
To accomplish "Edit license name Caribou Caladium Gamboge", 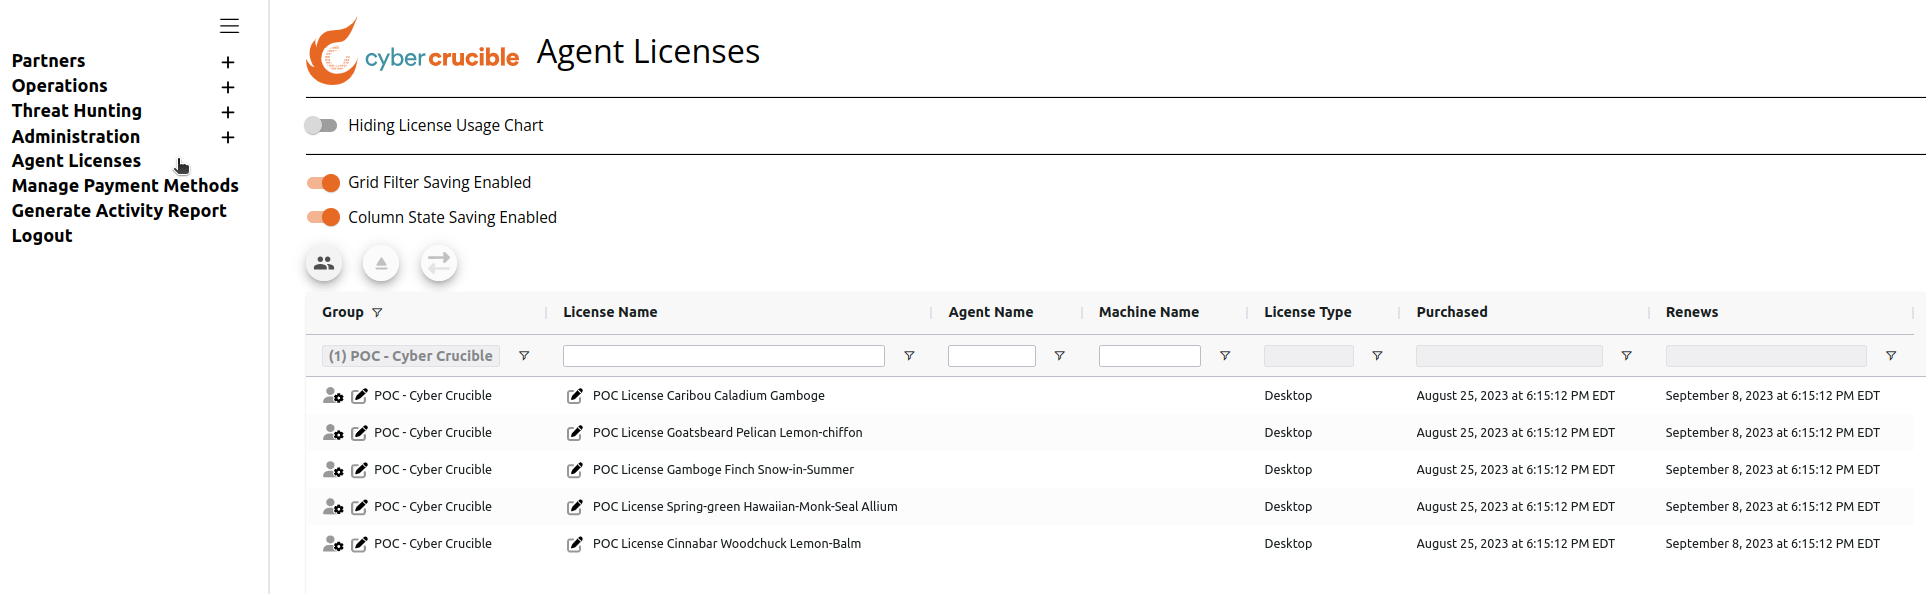I will pos(575,396).
